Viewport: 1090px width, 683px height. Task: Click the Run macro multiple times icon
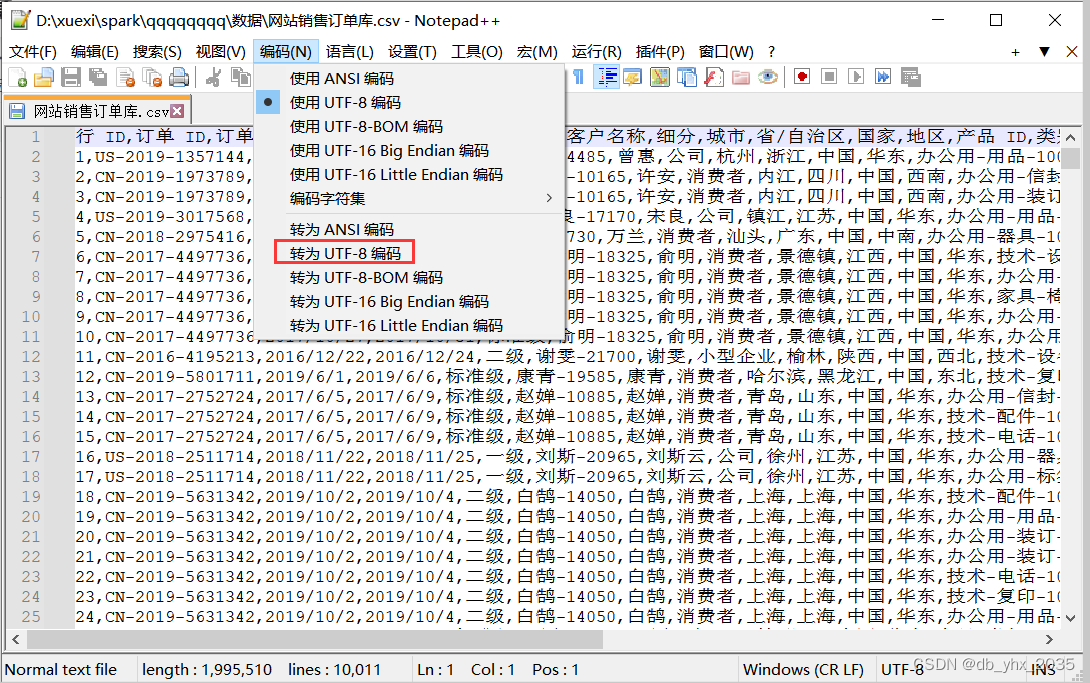(884, 76)
